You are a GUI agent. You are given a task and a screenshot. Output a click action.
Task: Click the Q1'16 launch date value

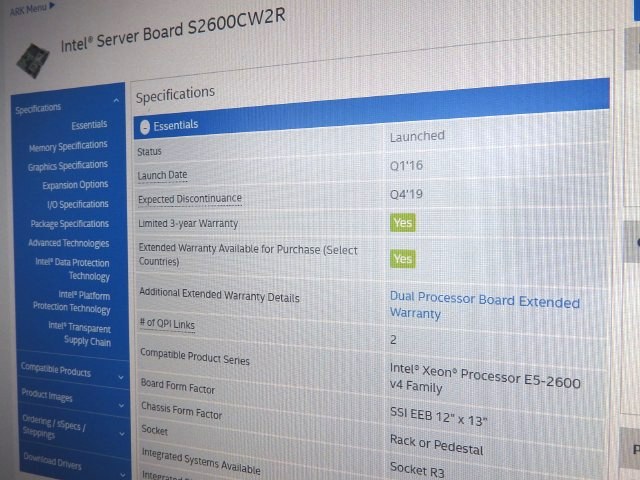click(x=407, y=165)
